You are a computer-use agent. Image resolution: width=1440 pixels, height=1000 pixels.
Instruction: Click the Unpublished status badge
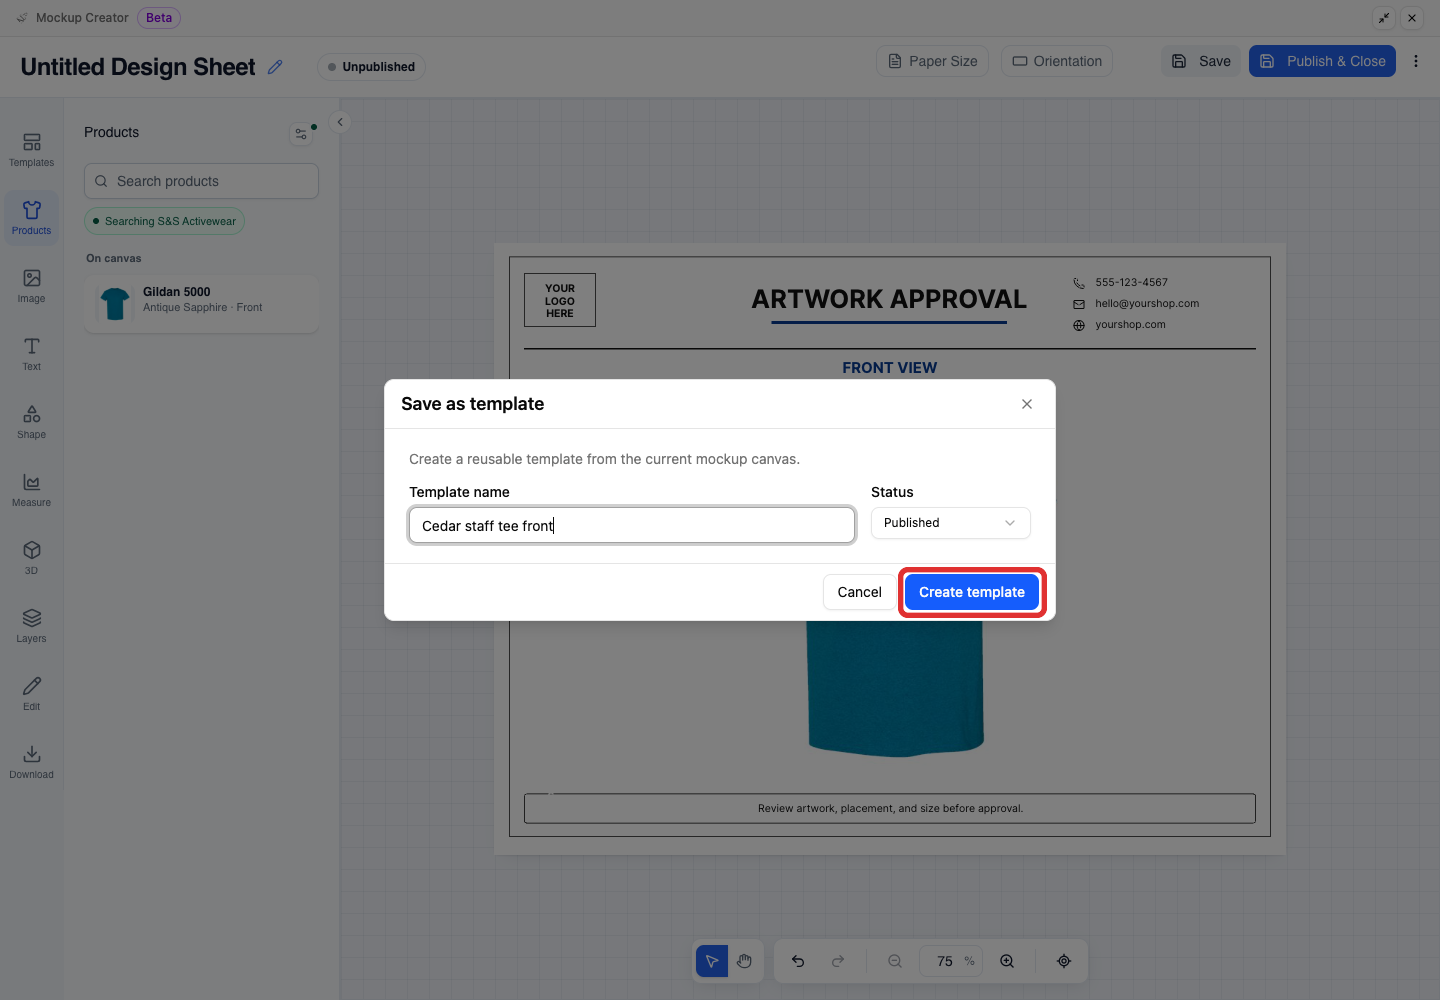click(371, 67)
